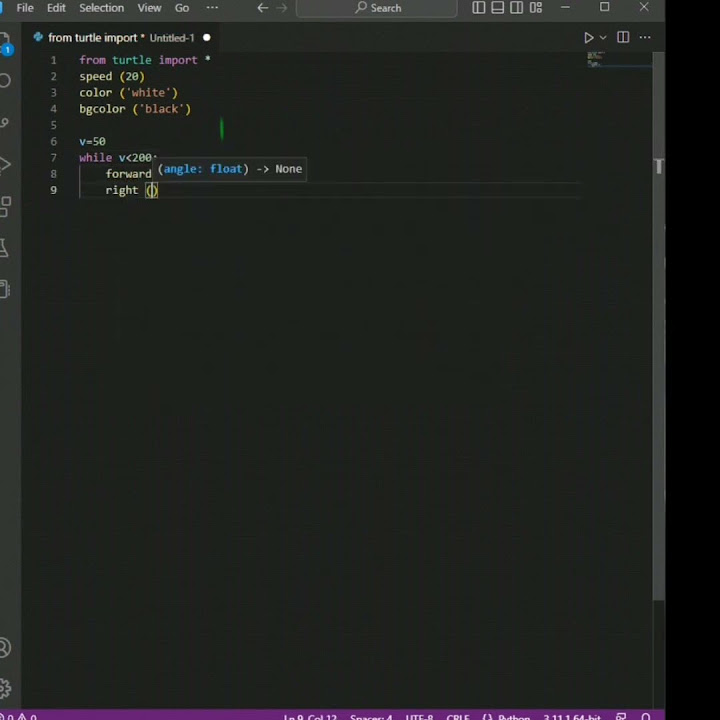Change indentation via 'Spaces: 4' status

[x=371, y=717]
